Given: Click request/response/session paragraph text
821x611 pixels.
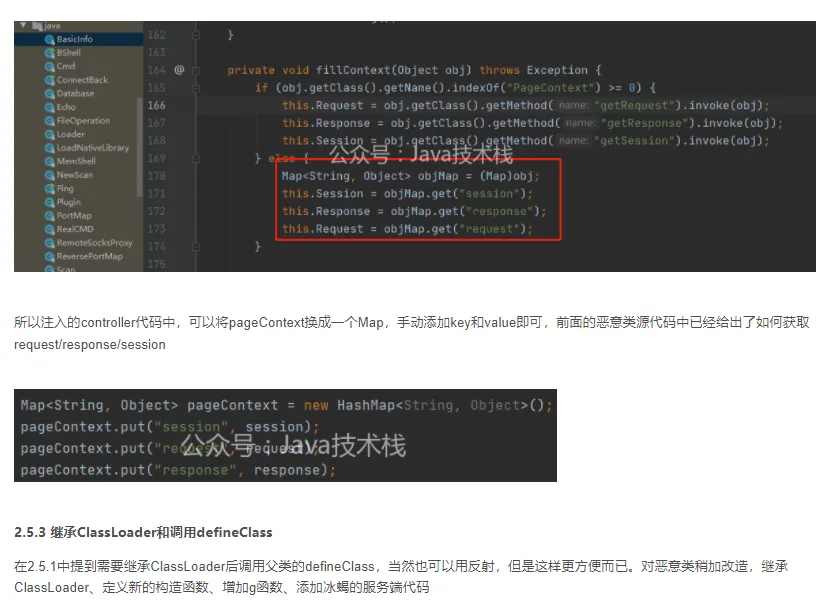Looking at the screenshot, I should (x=90, y=345).
